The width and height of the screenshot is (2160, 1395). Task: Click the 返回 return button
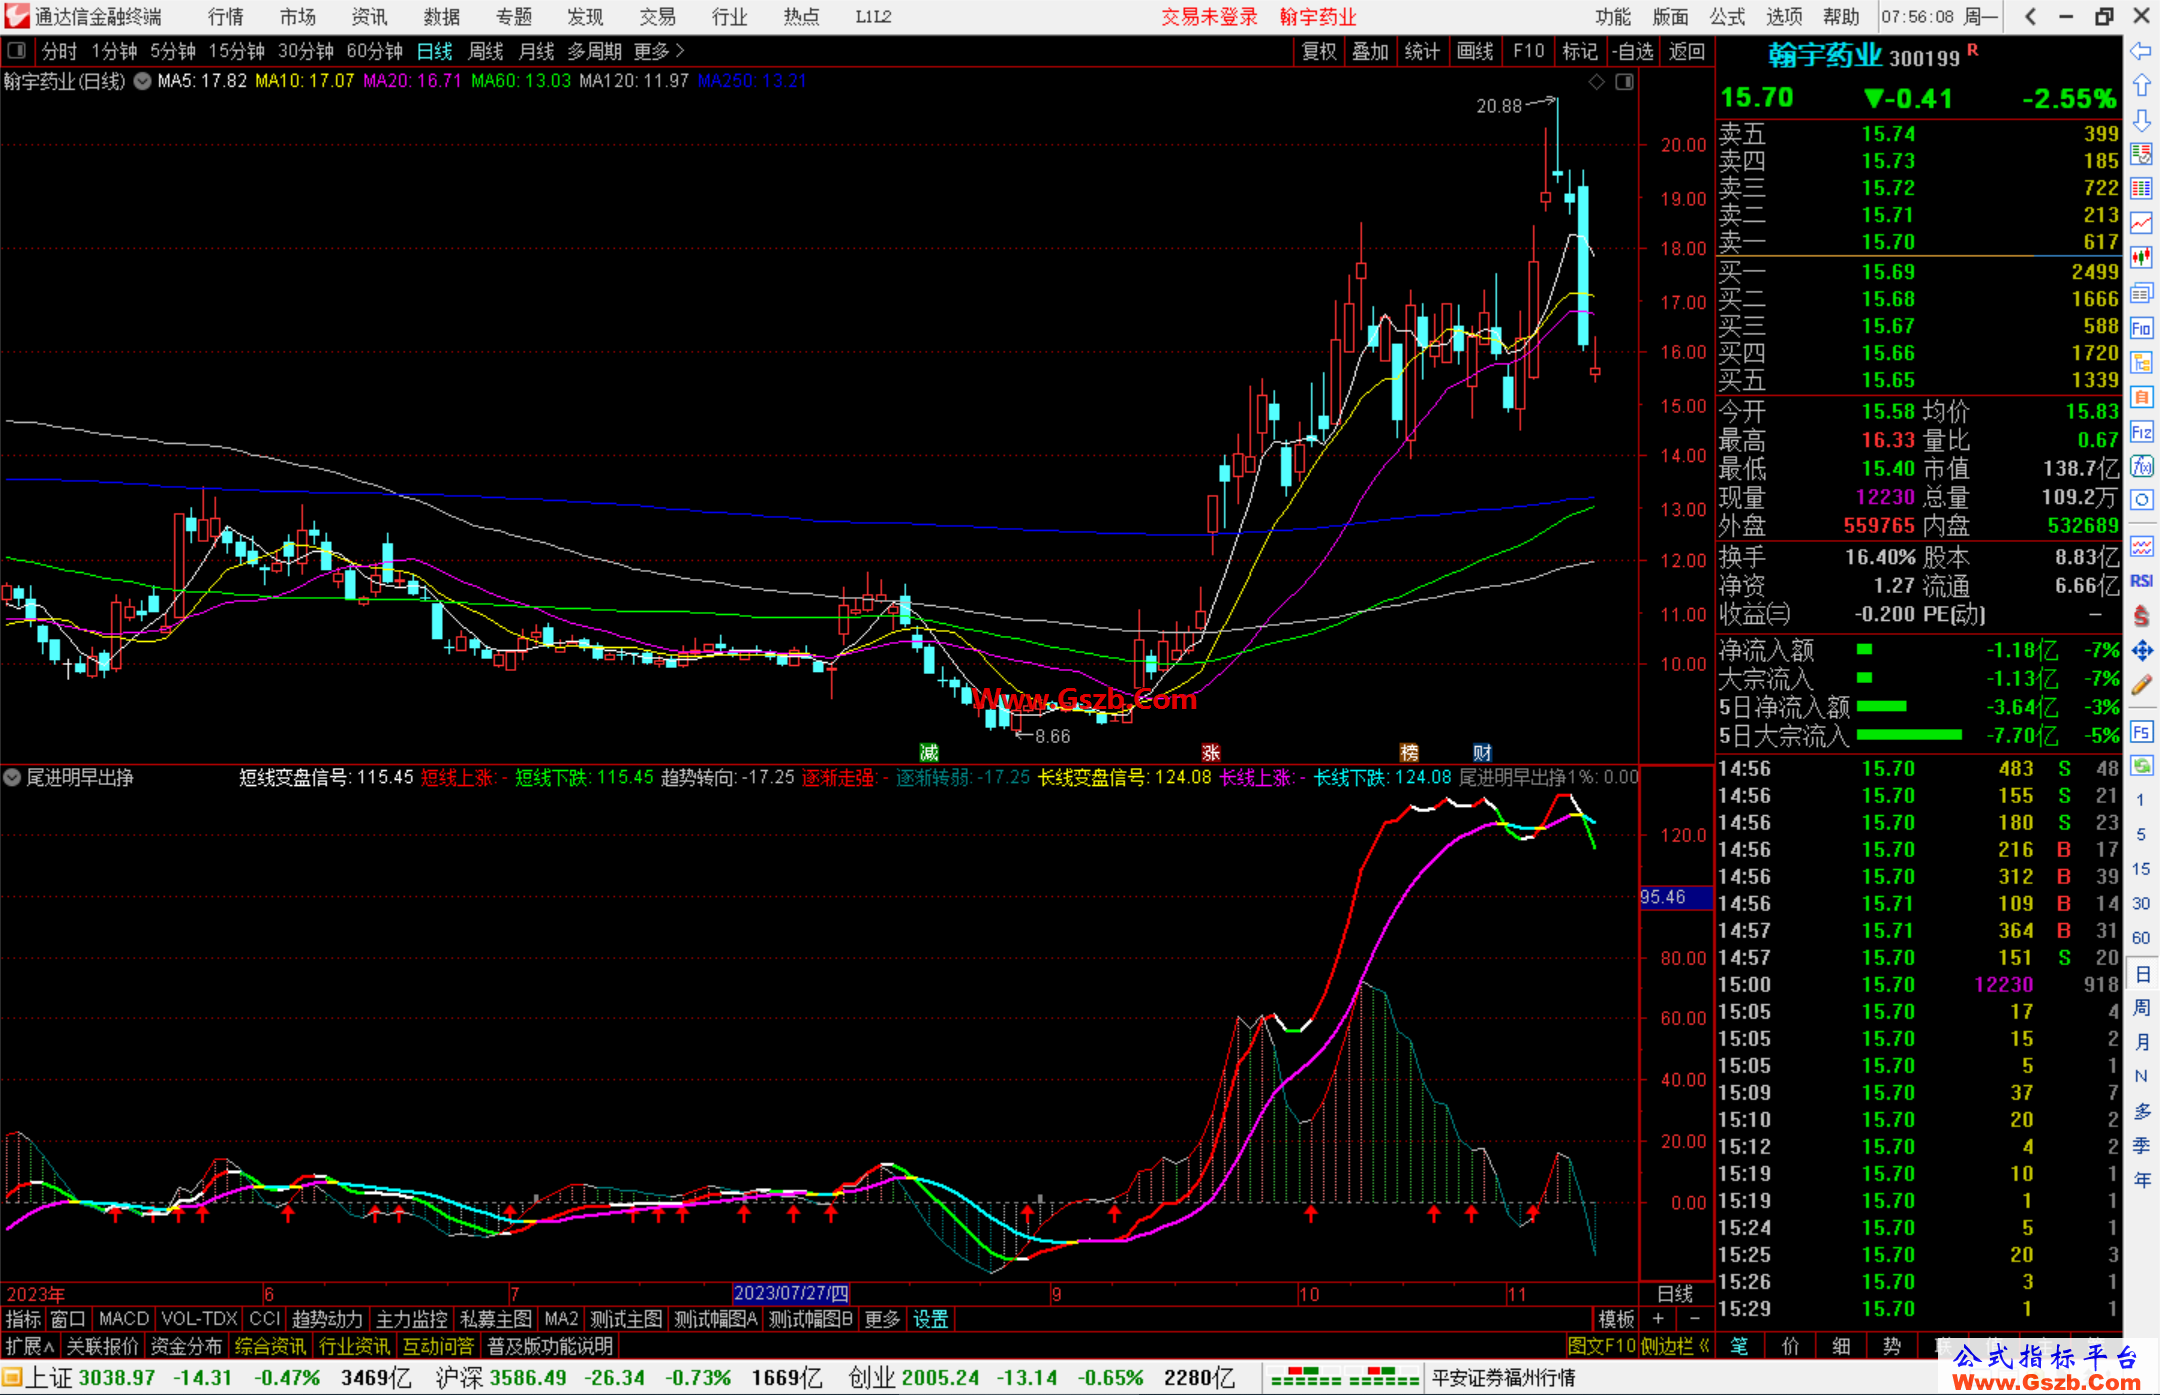click(1687, 51)
